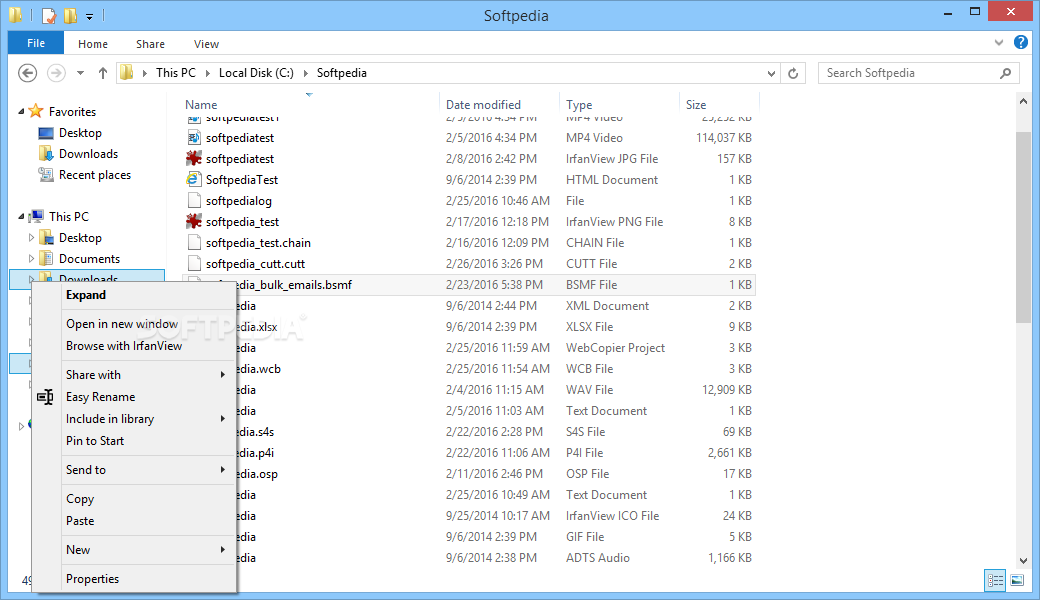This screenshot has height=600, width=1040.
Task: Refresh the Softpedia folder view
Action: [793, 73]
